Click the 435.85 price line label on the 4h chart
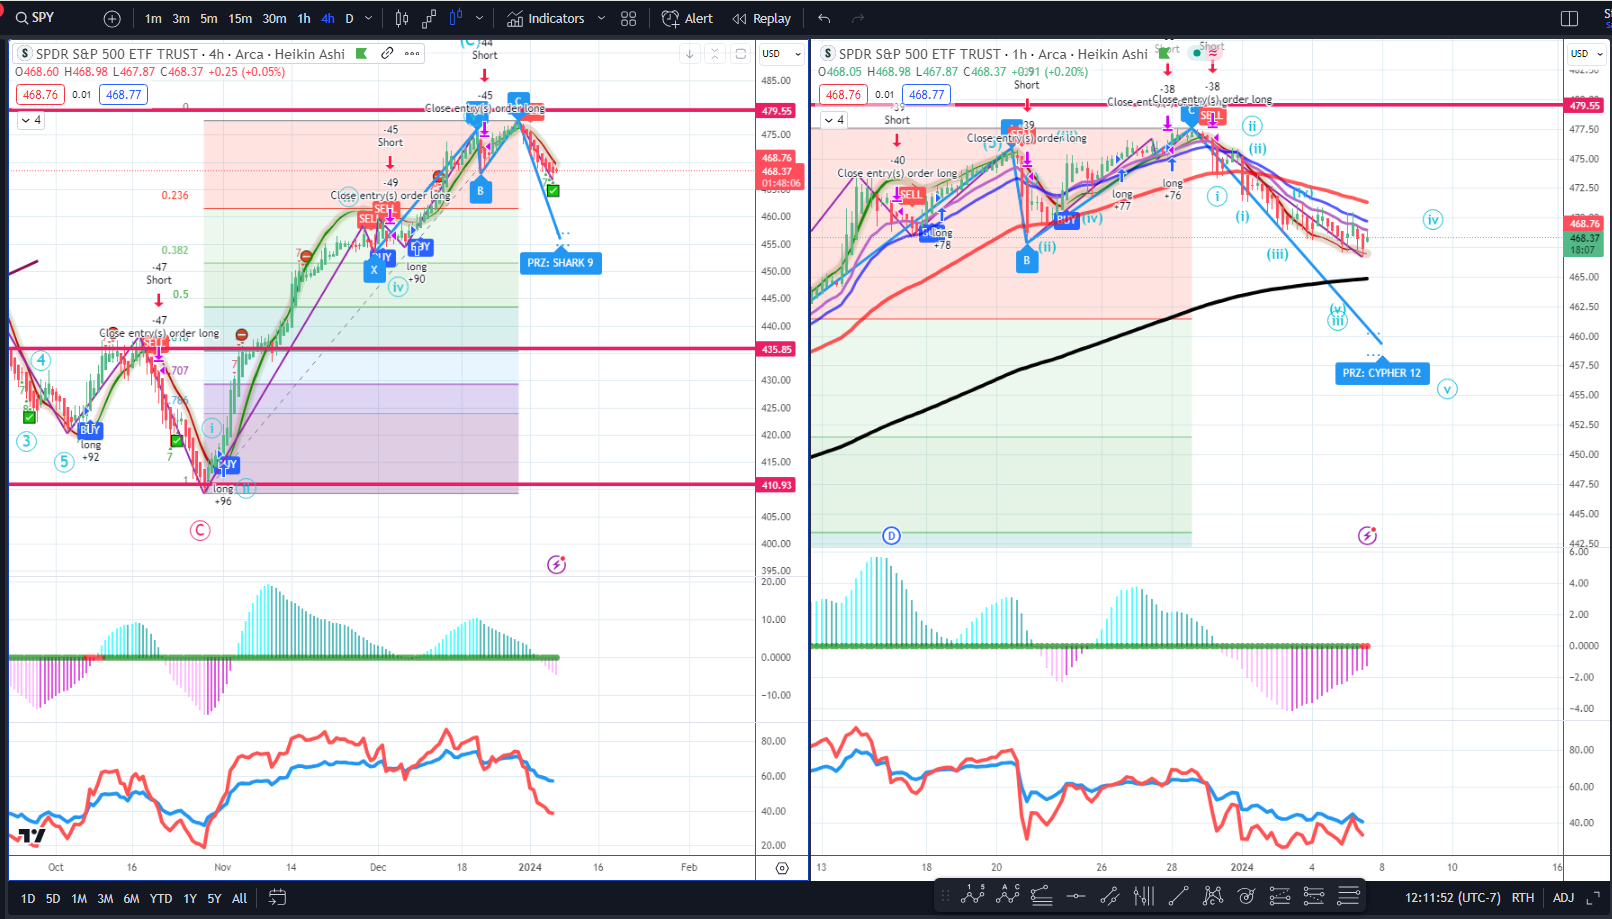The height and width of the screenshot is (919, 1612). pos(777,349)
